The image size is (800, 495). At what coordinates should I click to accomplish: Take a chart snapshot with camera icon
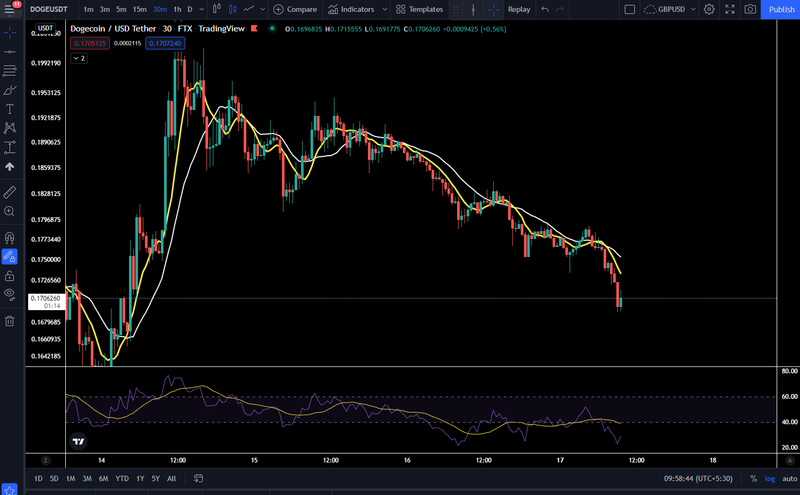750,9
